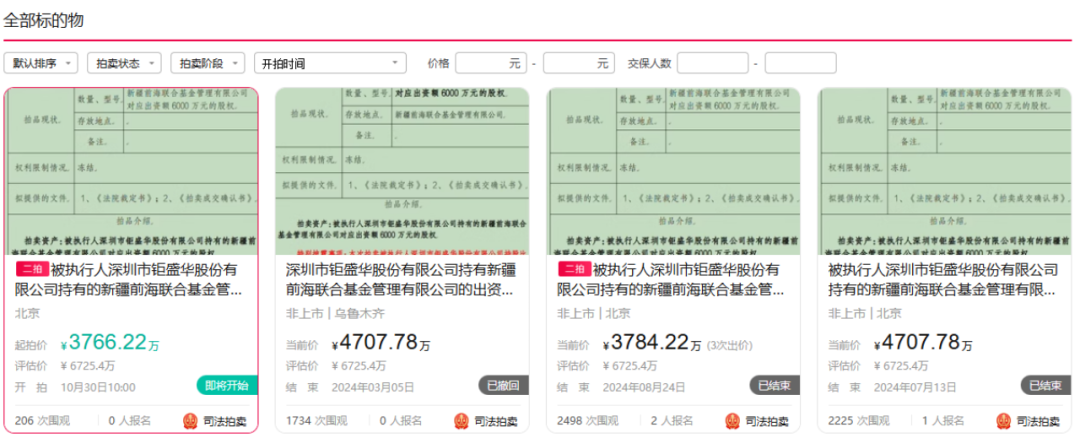
Task: Click the 2024年08月24日 end date
Action: click(645, 387)
